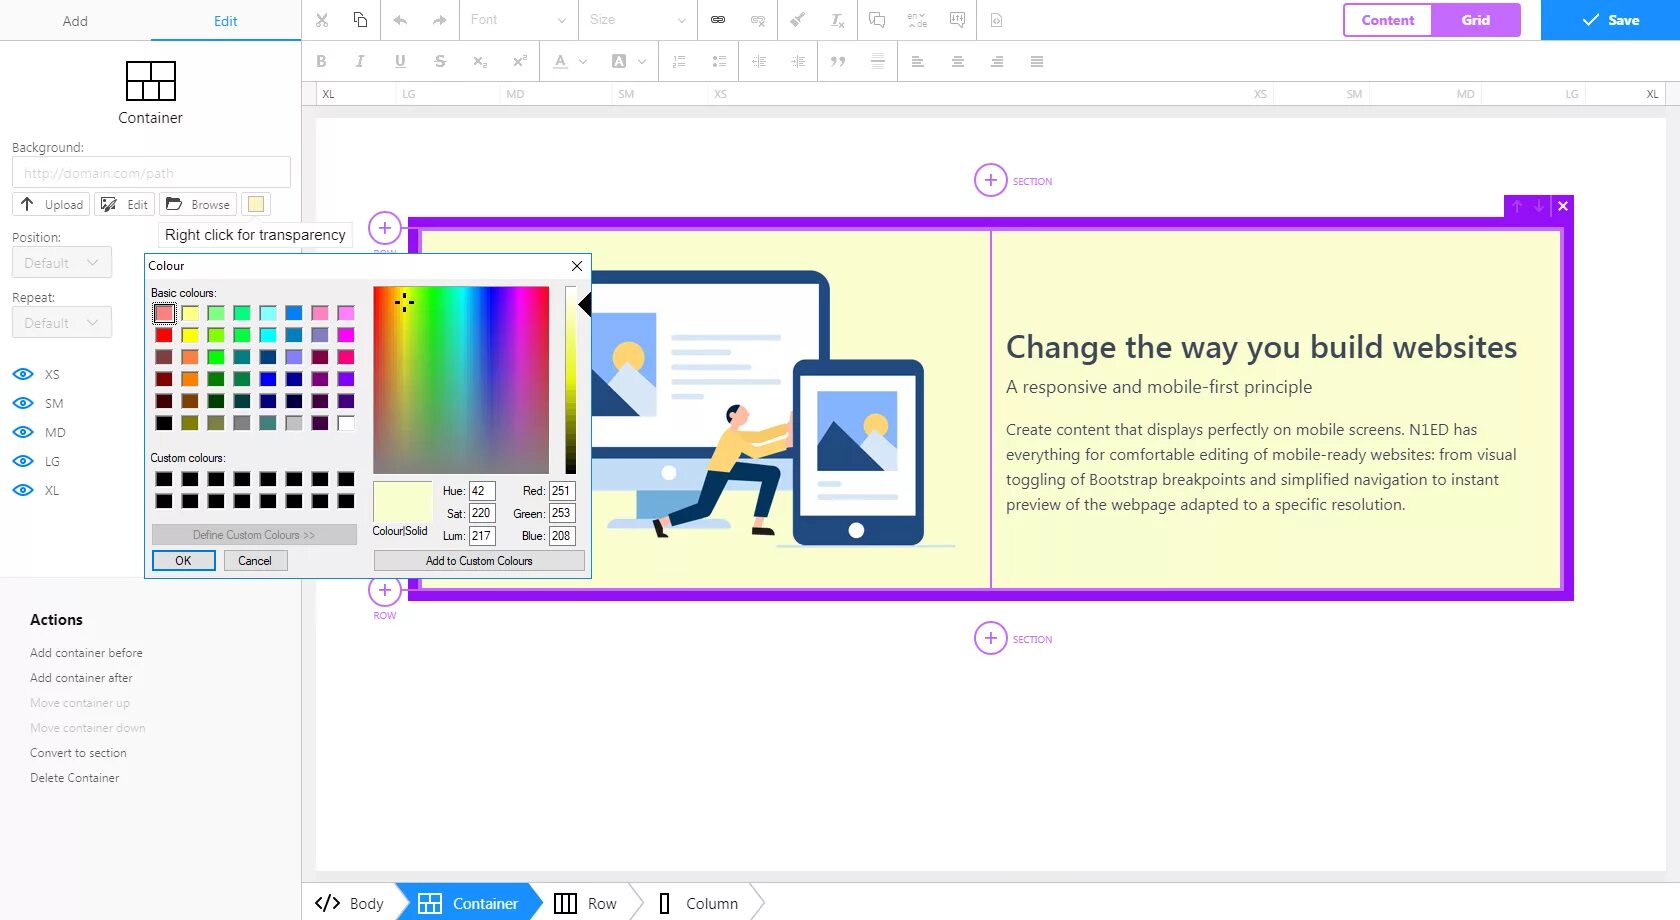Move container up with purple arrow
The height and width of the screenshot is (920, 1680).
click(x=1517, y=206)
